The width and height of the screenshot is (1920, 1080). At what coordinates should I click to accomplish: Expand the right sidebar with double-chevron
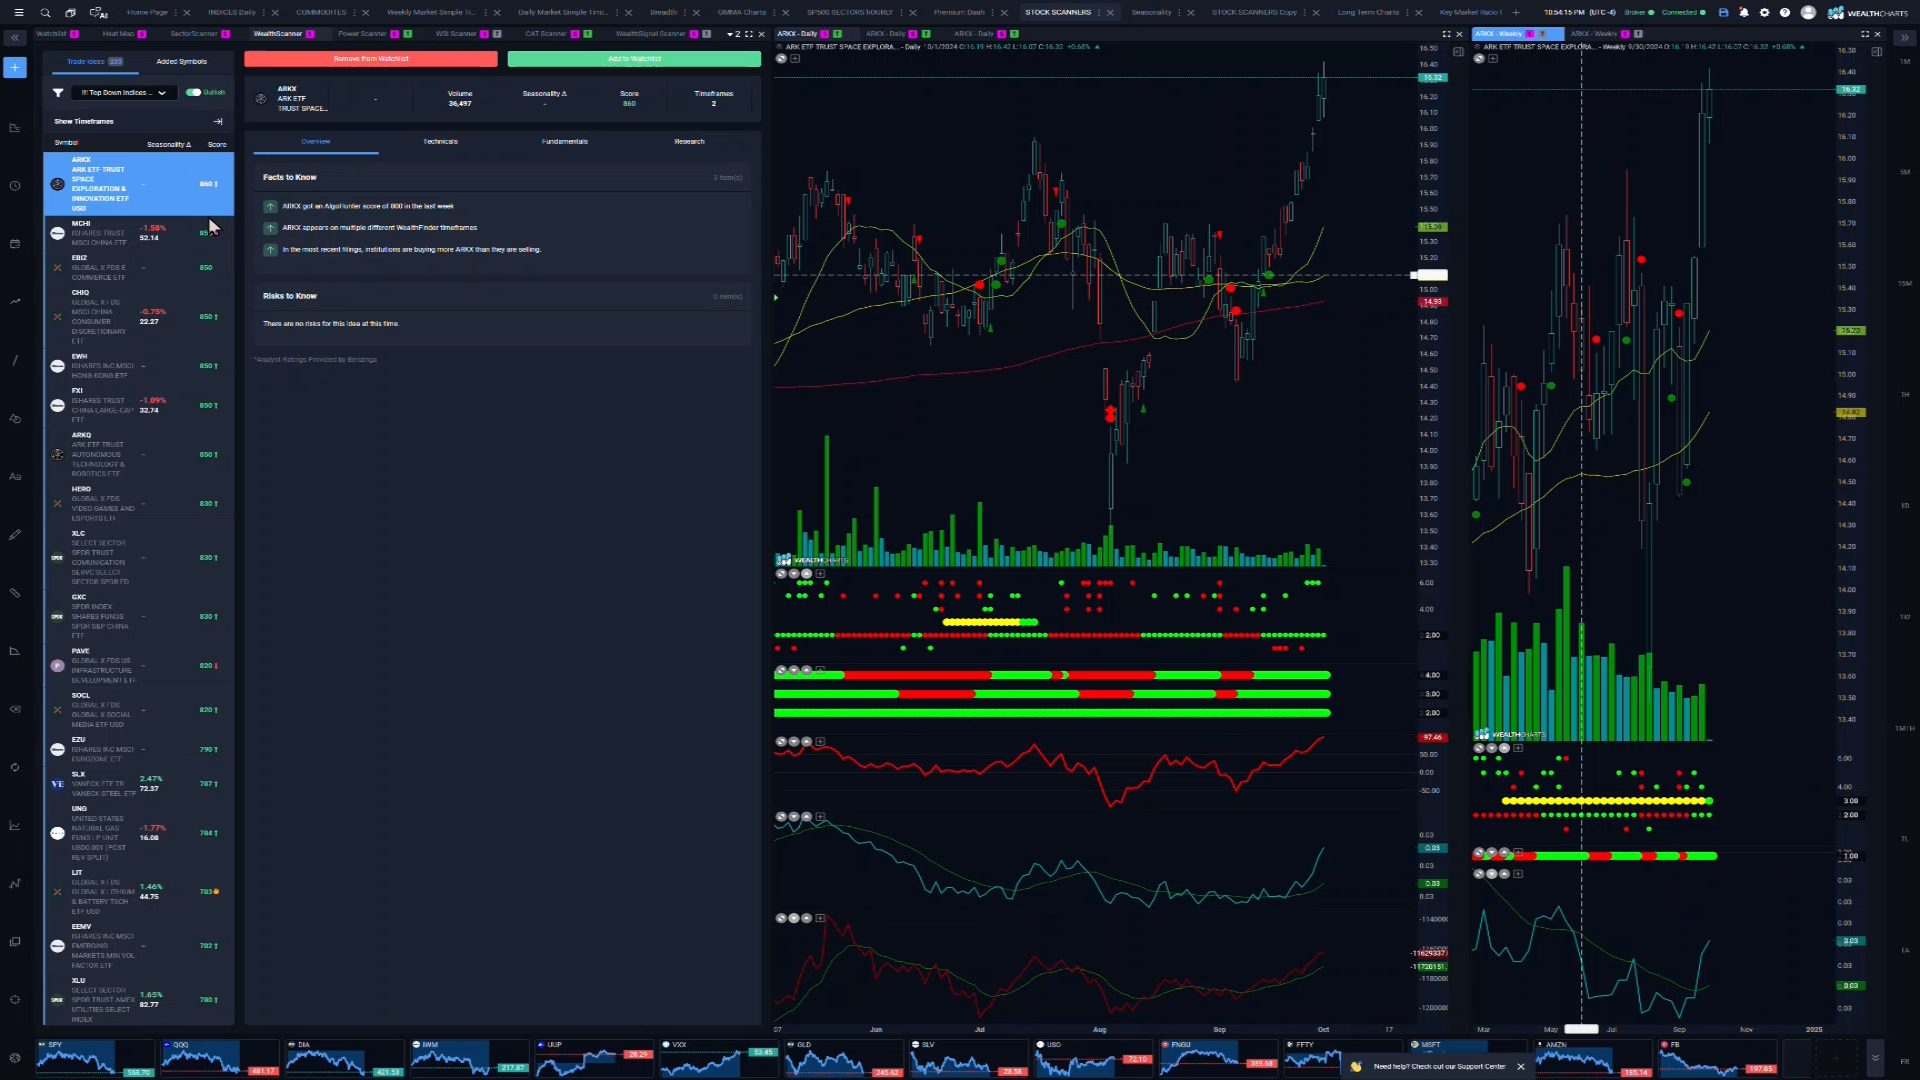click(1904, 37)
